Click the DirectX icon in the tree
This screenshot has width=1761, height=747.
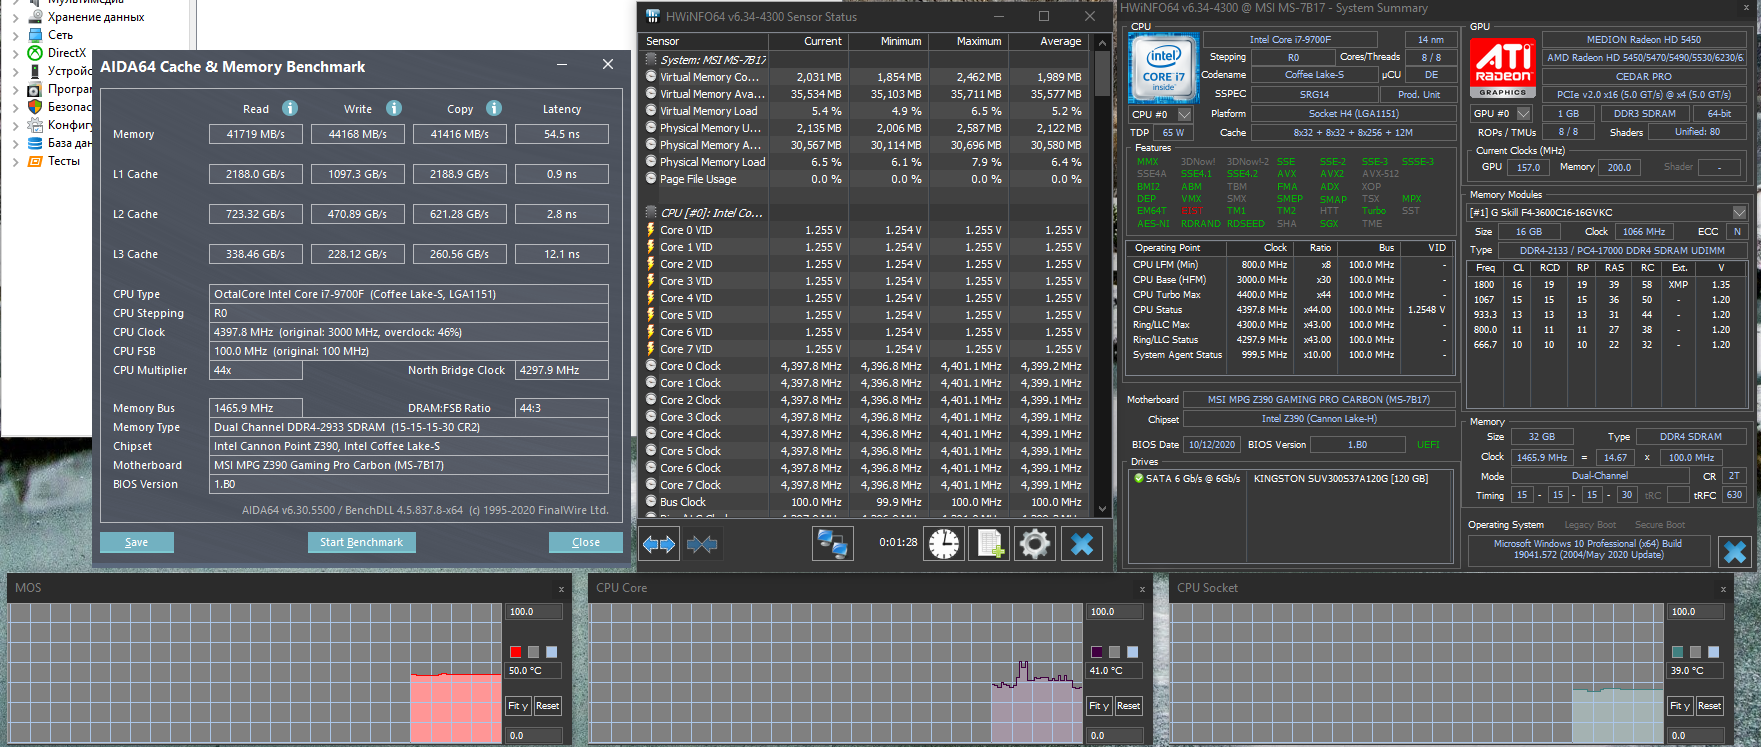(x=35, y=52)
